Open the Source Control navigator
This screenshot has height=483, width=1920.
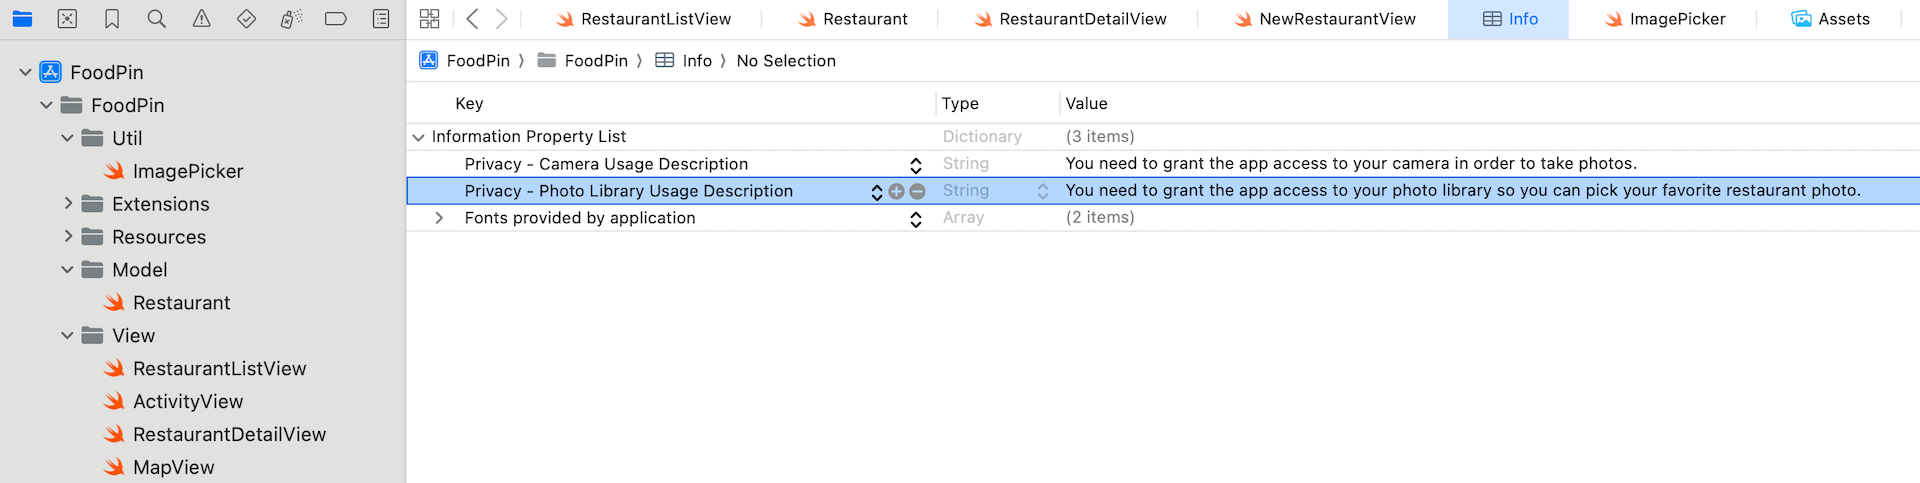coord(67,19)
